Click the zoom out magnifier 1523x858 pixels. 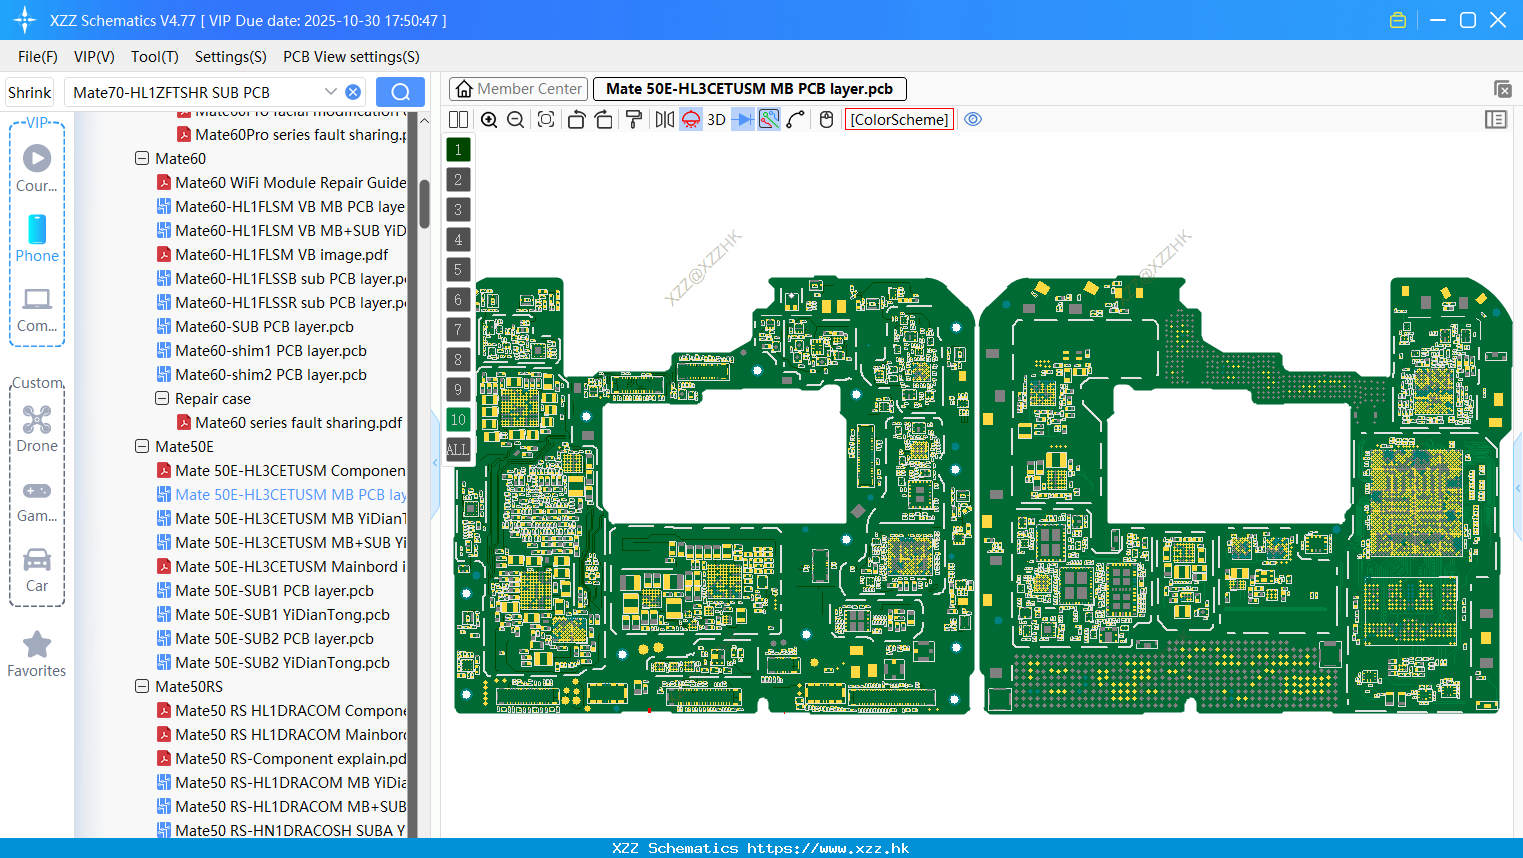pyautogui.click(x=515, y=119)
